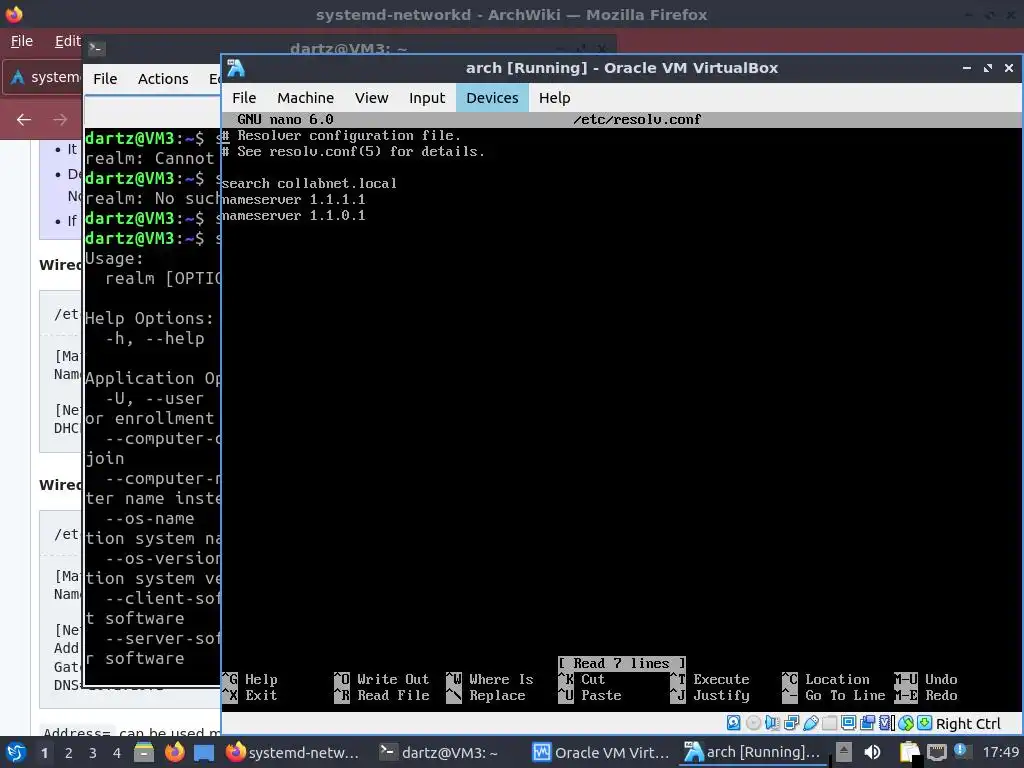Click the Replace shortcut label in nano
Image resolution: width=1024 pixels, height=768 pixels.
click(497, 696)
